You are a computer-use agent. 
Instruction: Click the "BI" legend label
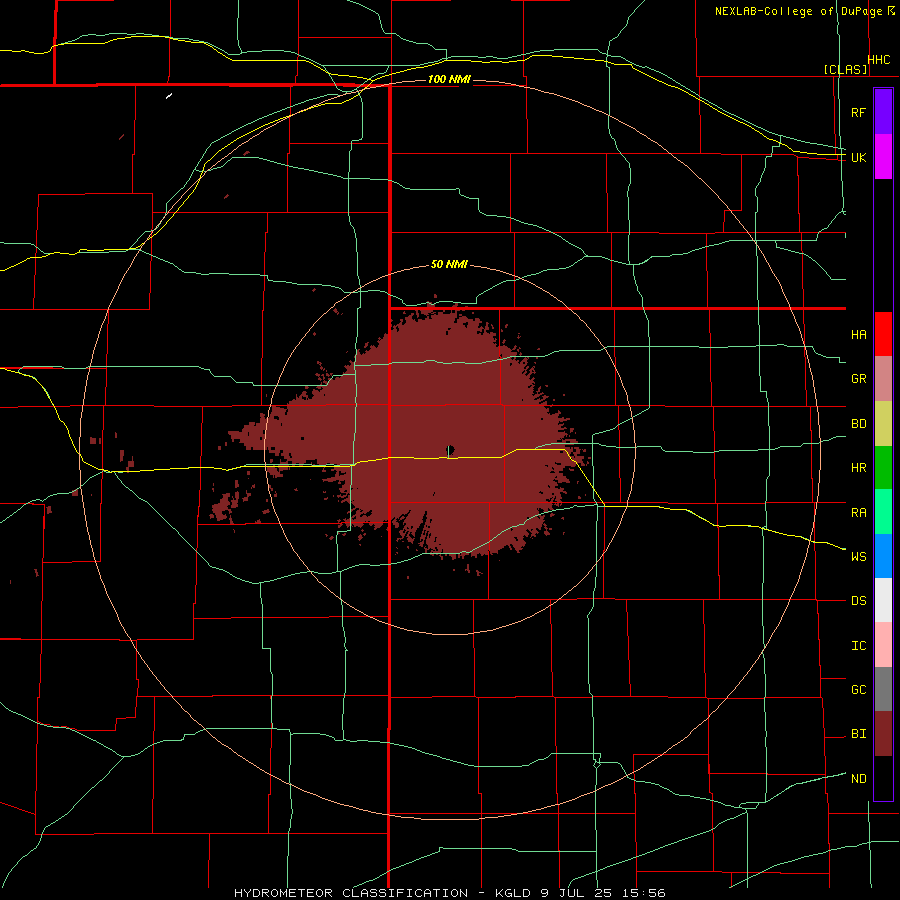click(x=859, y=734)
